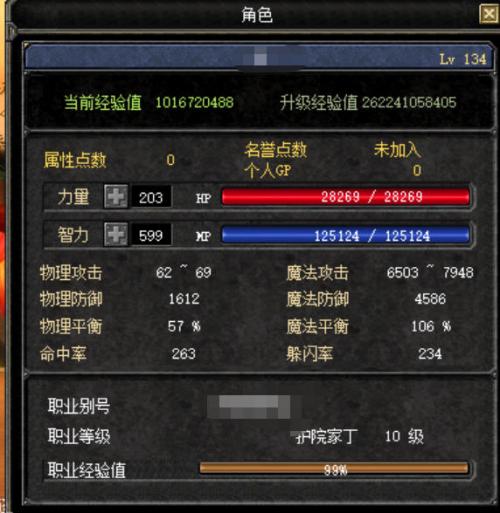The image size is (500, 513).
Task: Click the 升级经验值 value
Action: pyautogui.click(x=409, y=102)
